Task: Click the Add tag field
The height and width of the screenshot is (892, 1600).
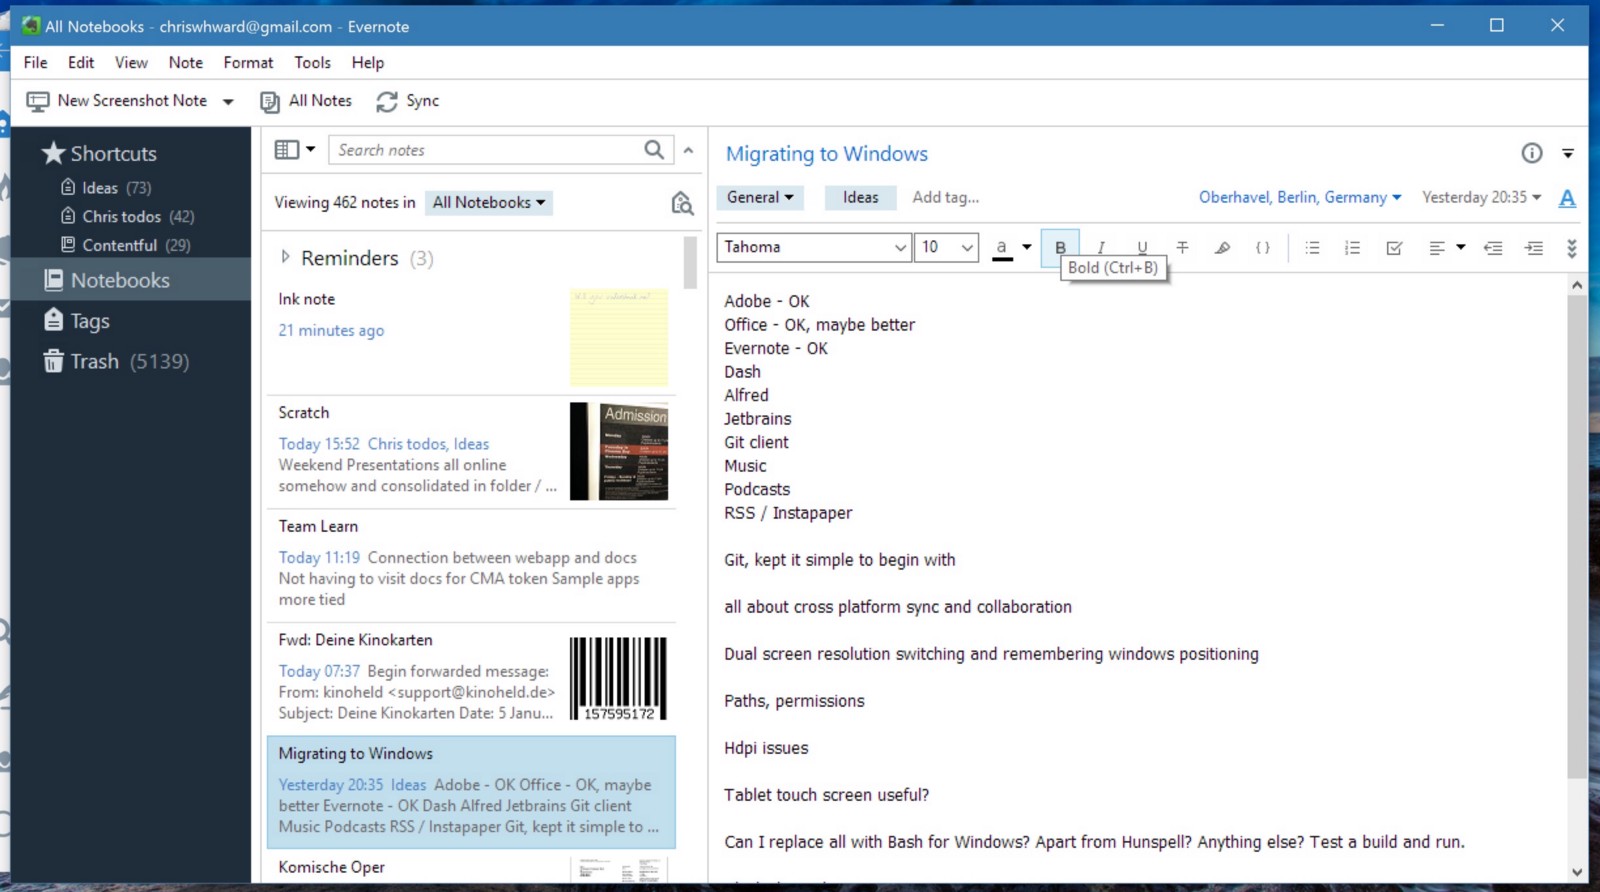Action: coord(945,197)
